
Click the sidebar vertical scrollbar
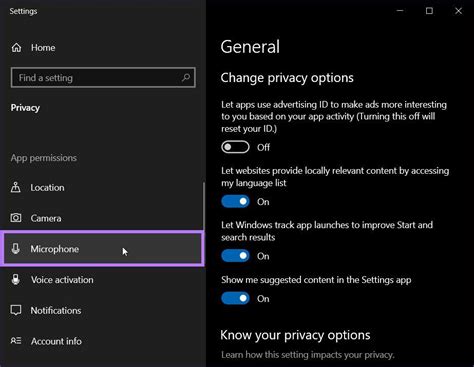click(203, 206)
